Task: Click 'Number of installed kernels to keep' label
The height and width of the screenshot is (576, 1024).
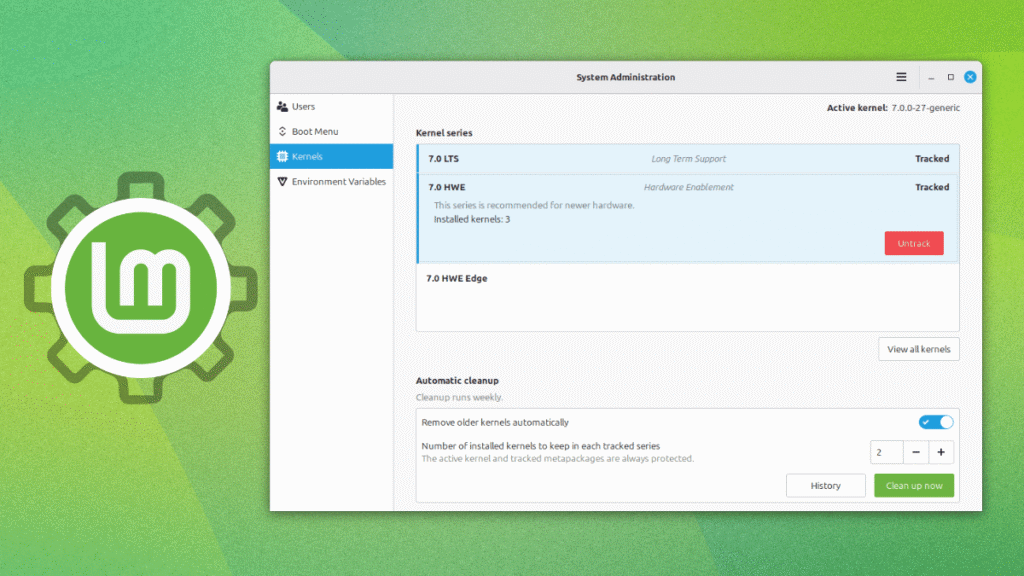Action: 541,446
